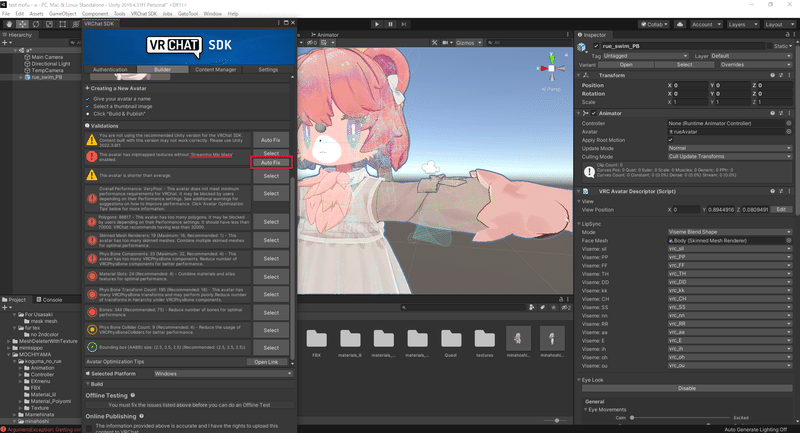Toggle the Apply Root Motion checkbox
The width and height of the screenshot is (800, 433).
click(x=670, y=140)
